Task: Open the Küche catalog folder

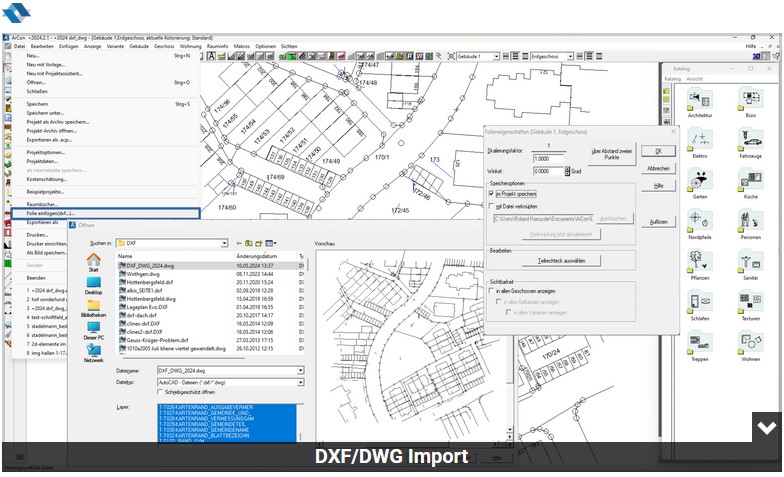Action: (750, 184)
